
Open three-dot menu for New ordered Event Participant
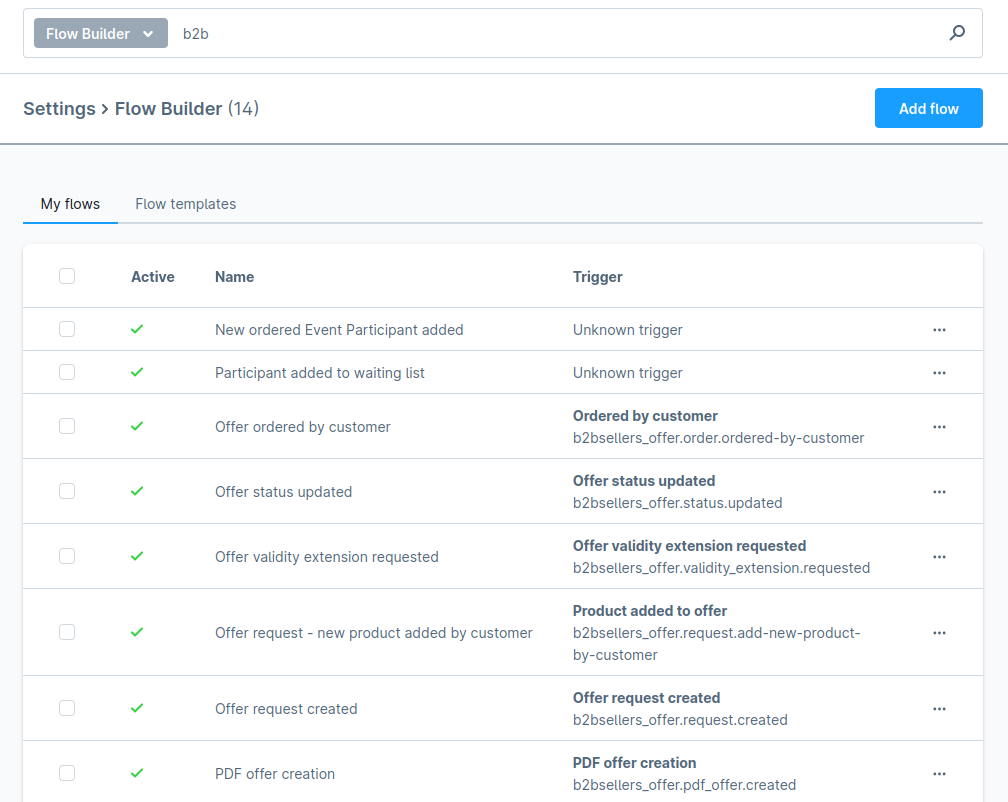[939, 330]
